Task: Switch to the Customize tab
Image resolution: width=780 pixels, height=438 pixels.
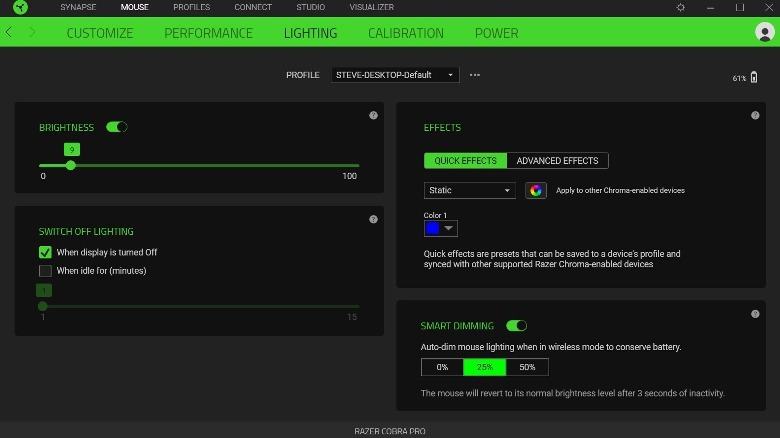Action: coord(99,33)
